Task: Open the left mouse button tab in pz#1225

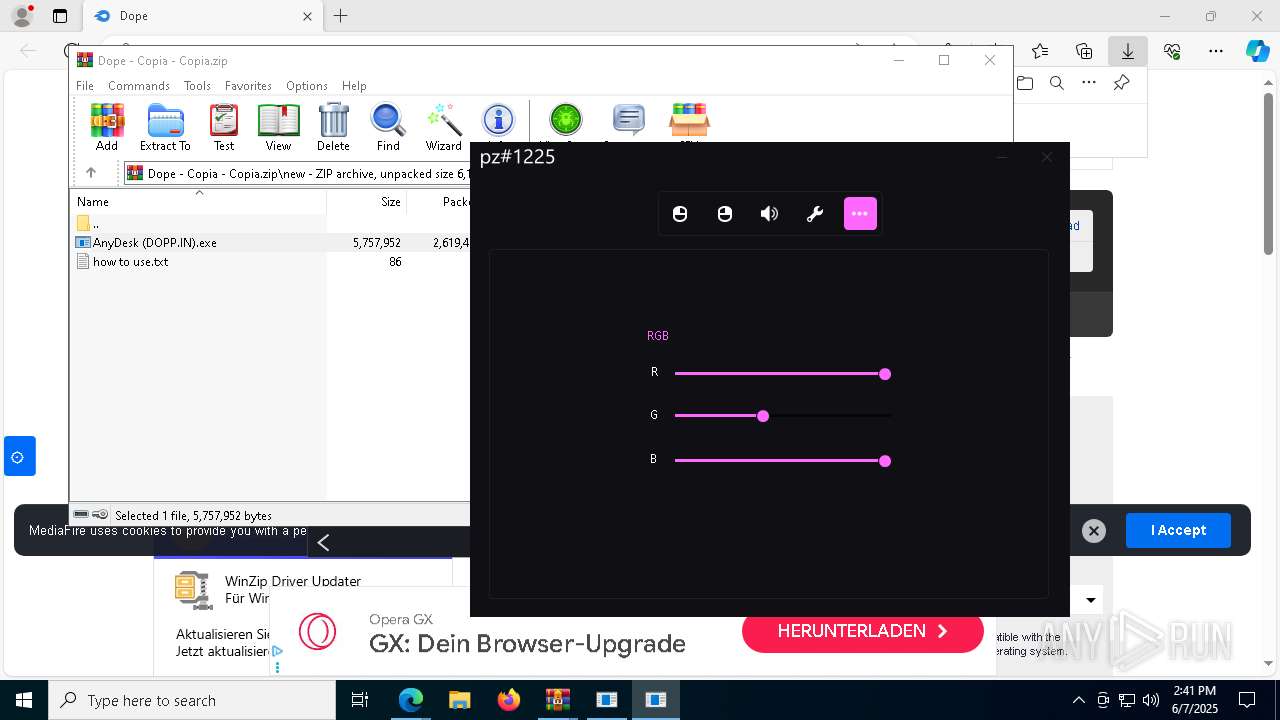Action: pos(680,214)
